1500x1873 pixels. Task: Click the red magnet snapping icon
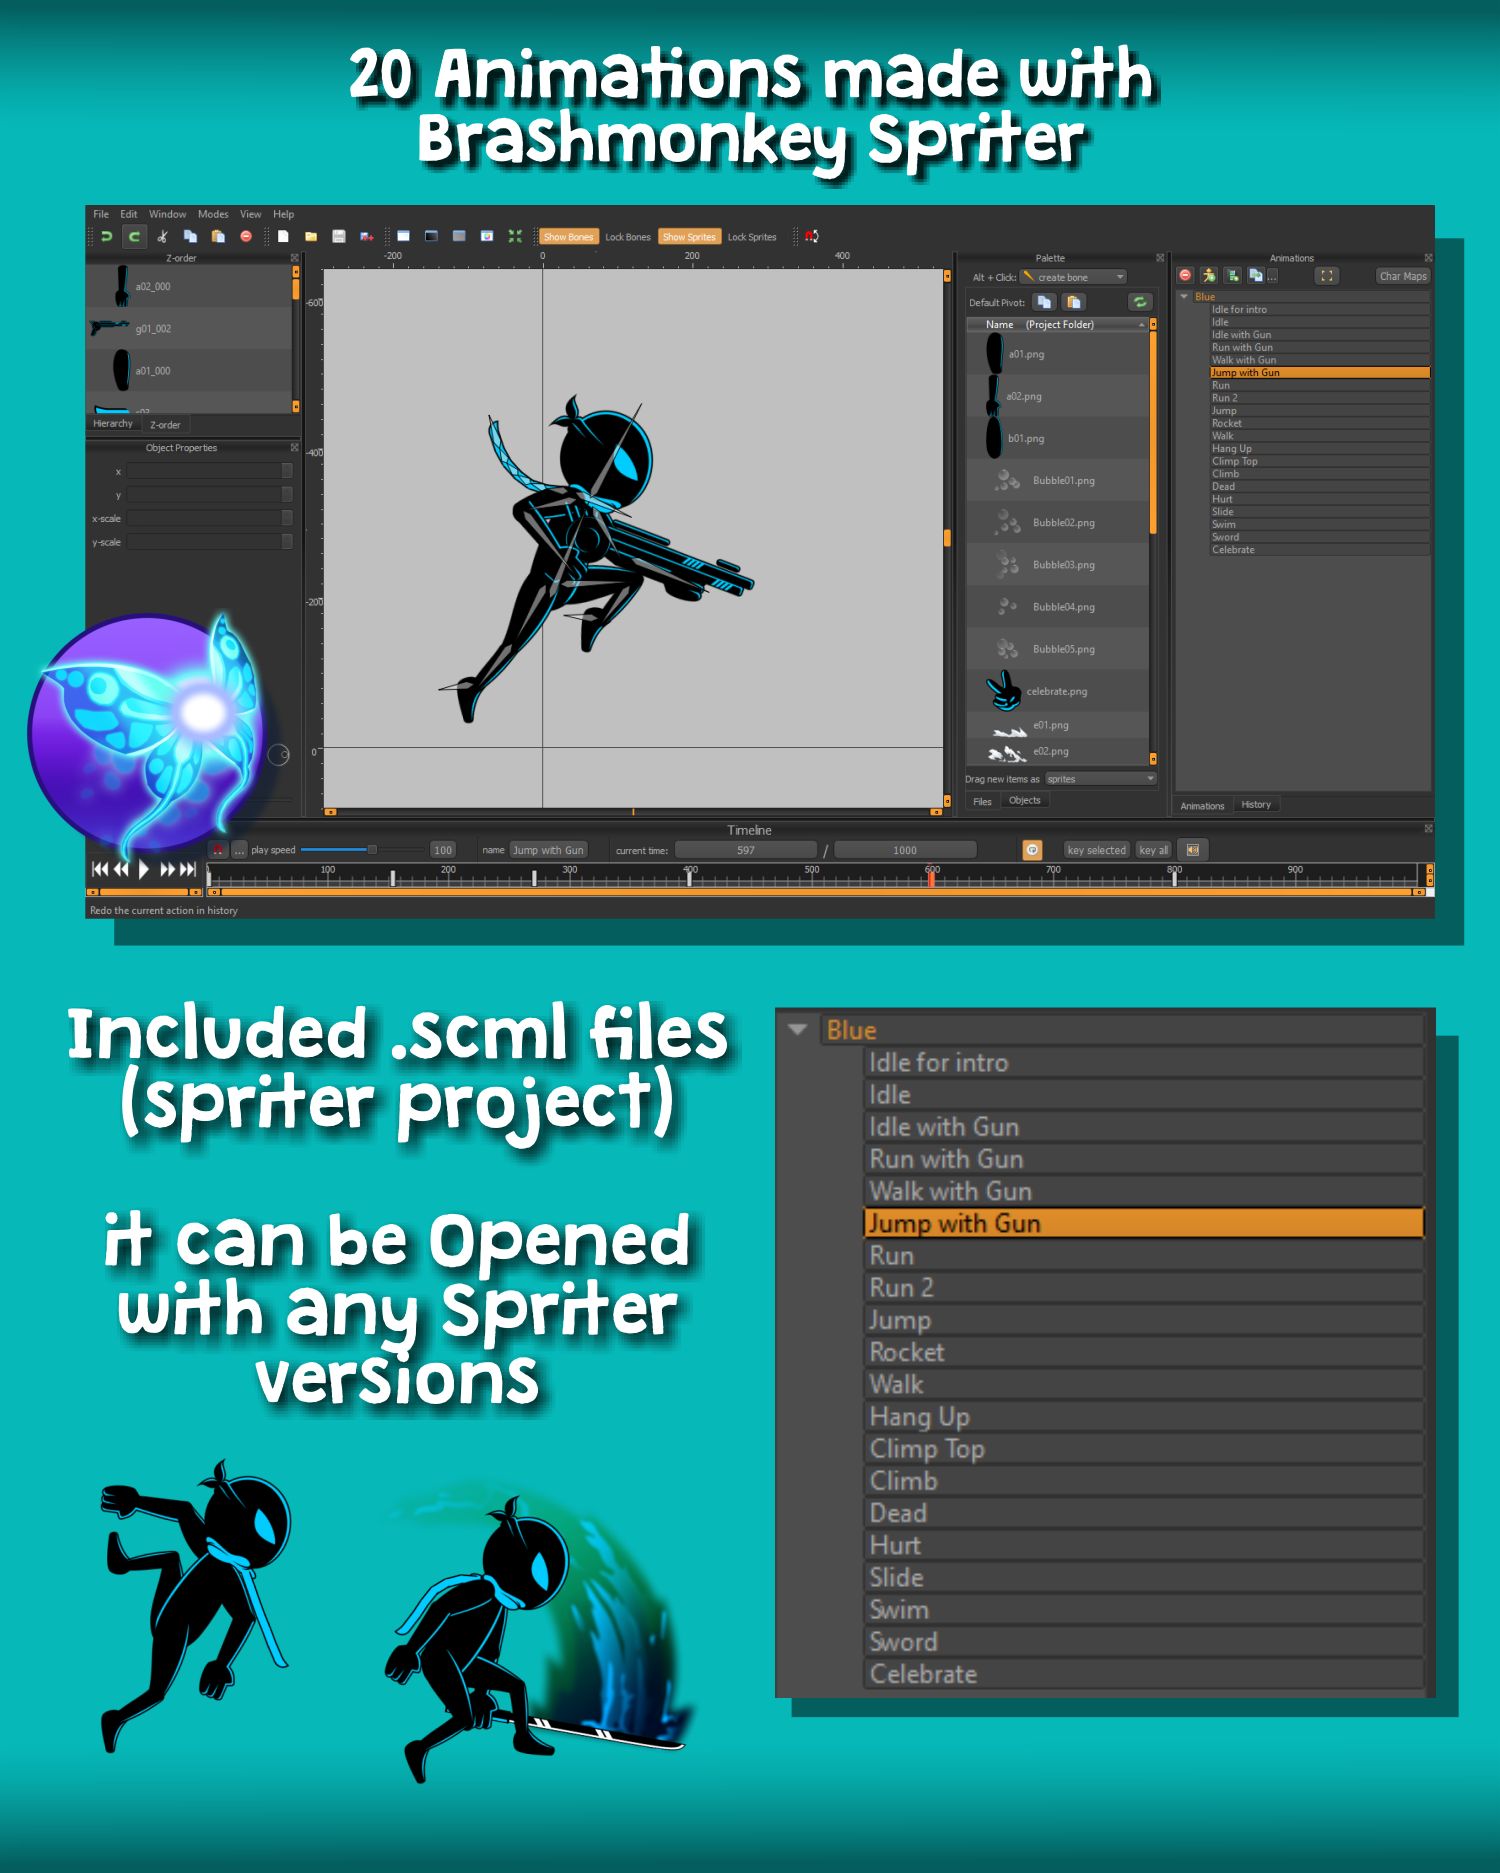(811, 237)
